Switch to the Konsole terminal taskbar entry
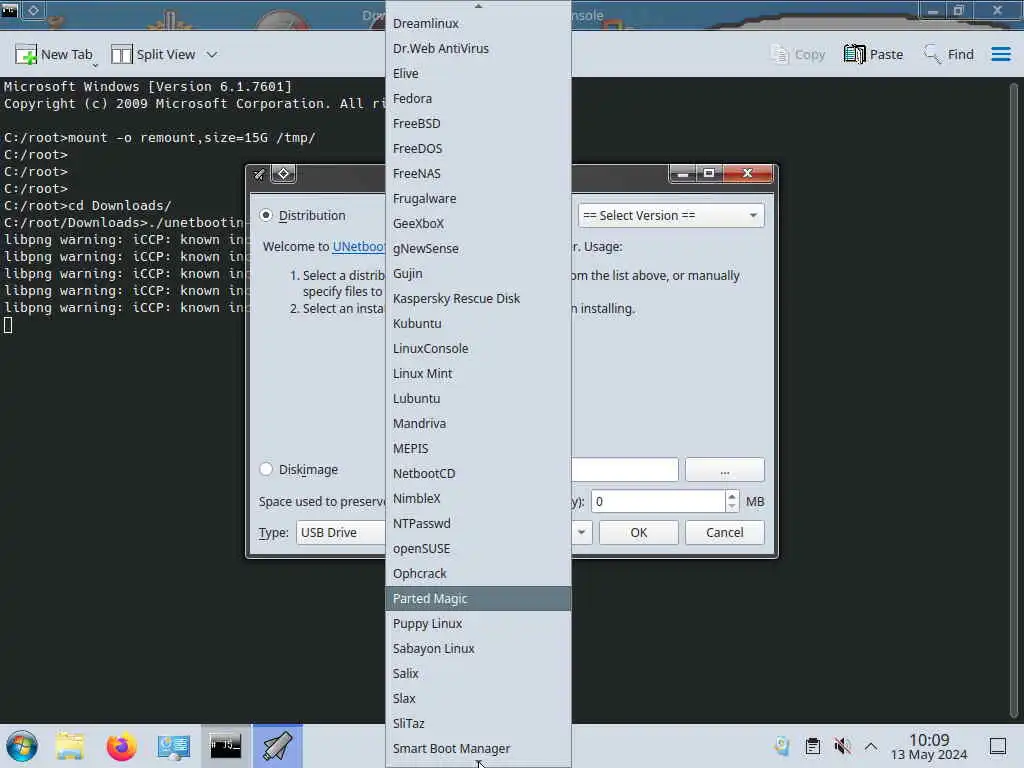Viewport: 1024px width, 768px height. pyautogui.click(x=225, y=746)
